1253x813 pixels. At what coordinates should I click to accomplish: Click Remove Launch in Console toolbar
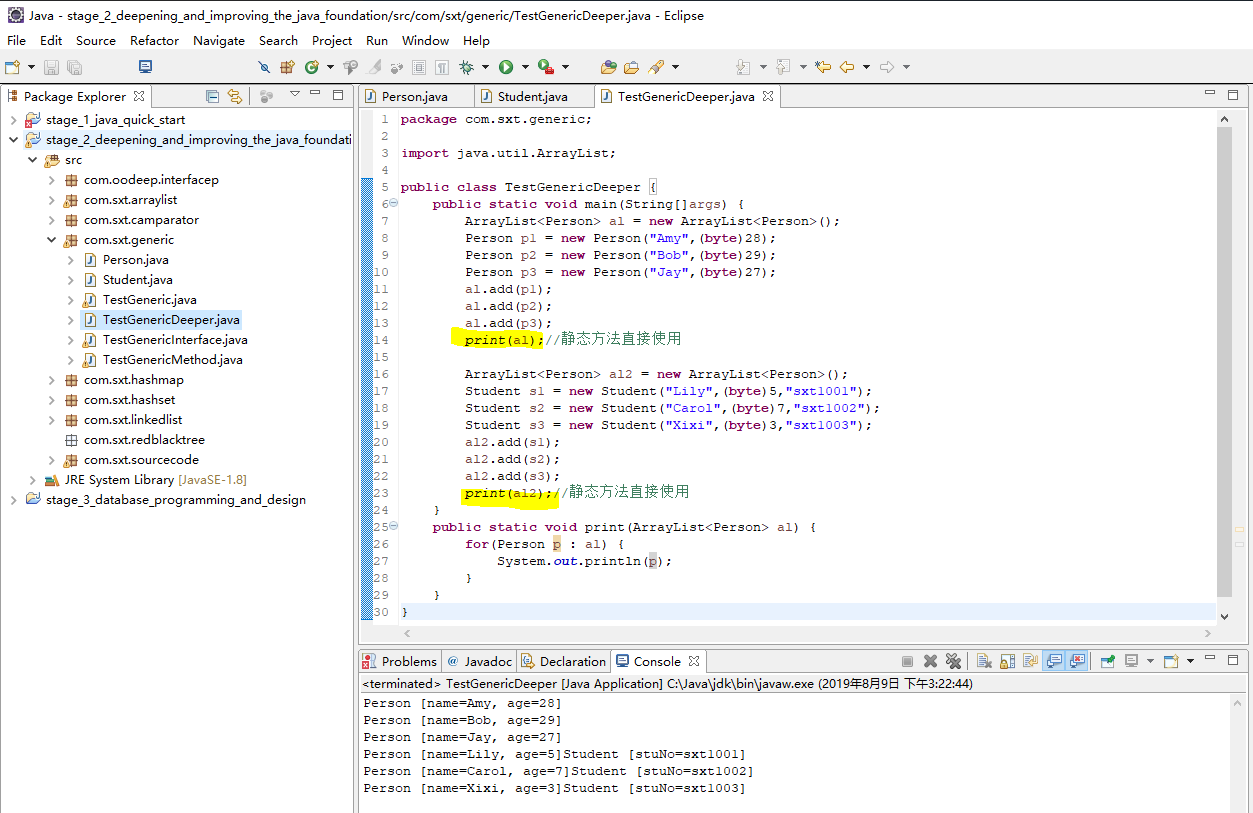(930, 661)
